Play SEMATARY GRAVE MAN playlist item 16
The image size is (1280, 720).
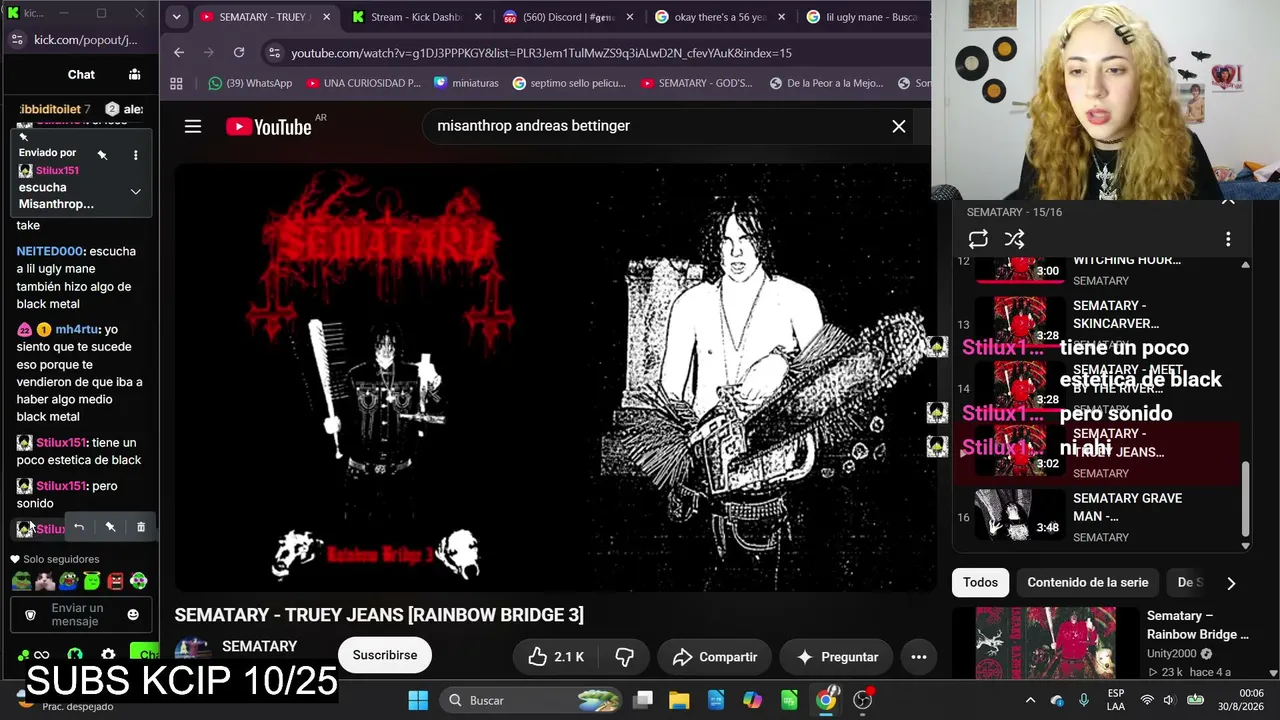[1097, 517]
